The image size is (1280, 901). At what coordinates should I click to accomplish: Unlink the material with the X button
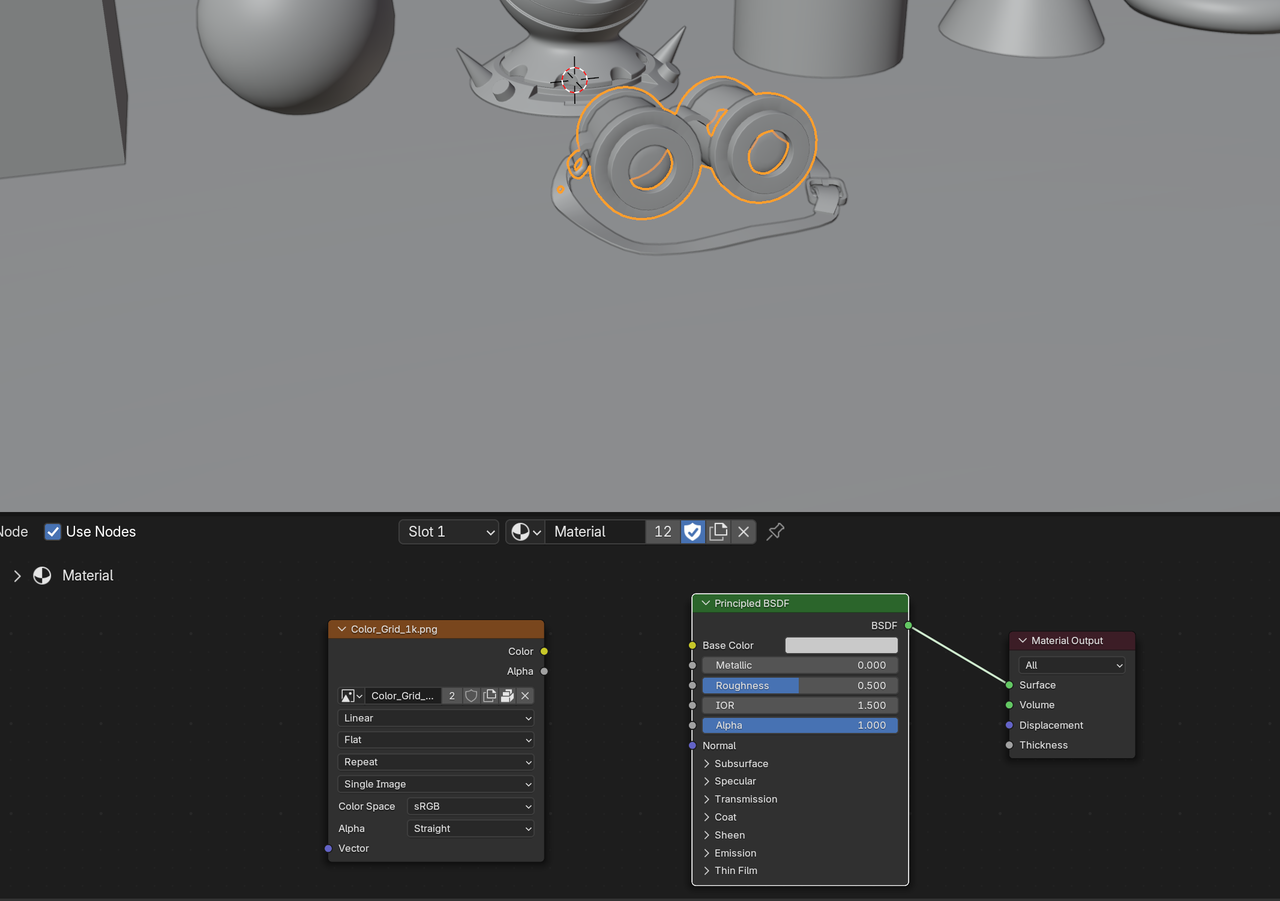click(744, 532)
